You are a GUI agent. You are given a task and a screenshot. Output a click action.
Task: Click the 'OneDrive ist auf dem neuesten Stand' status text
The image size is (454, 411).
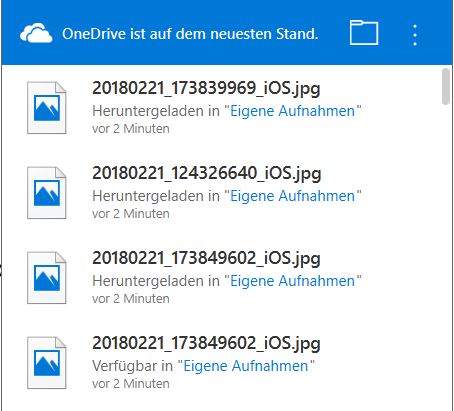coord(190,34)
